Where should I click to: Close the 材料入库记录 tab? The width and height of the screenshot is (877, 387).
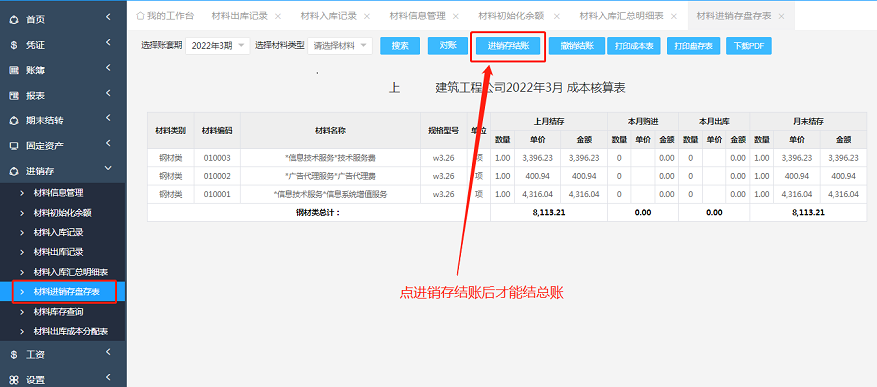pos(367,16)
